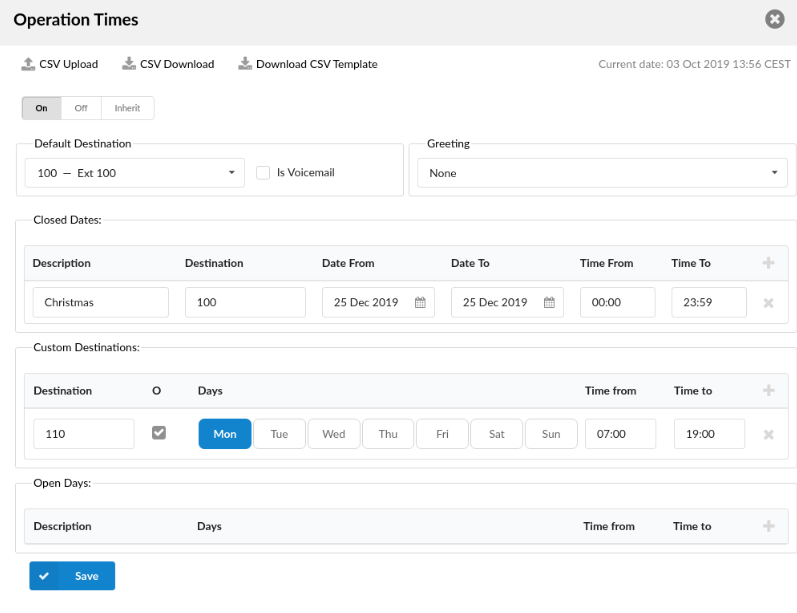Add a new Open Days entry
The image size is (797, 613).
pyautogui.click(x=769, y=526)
